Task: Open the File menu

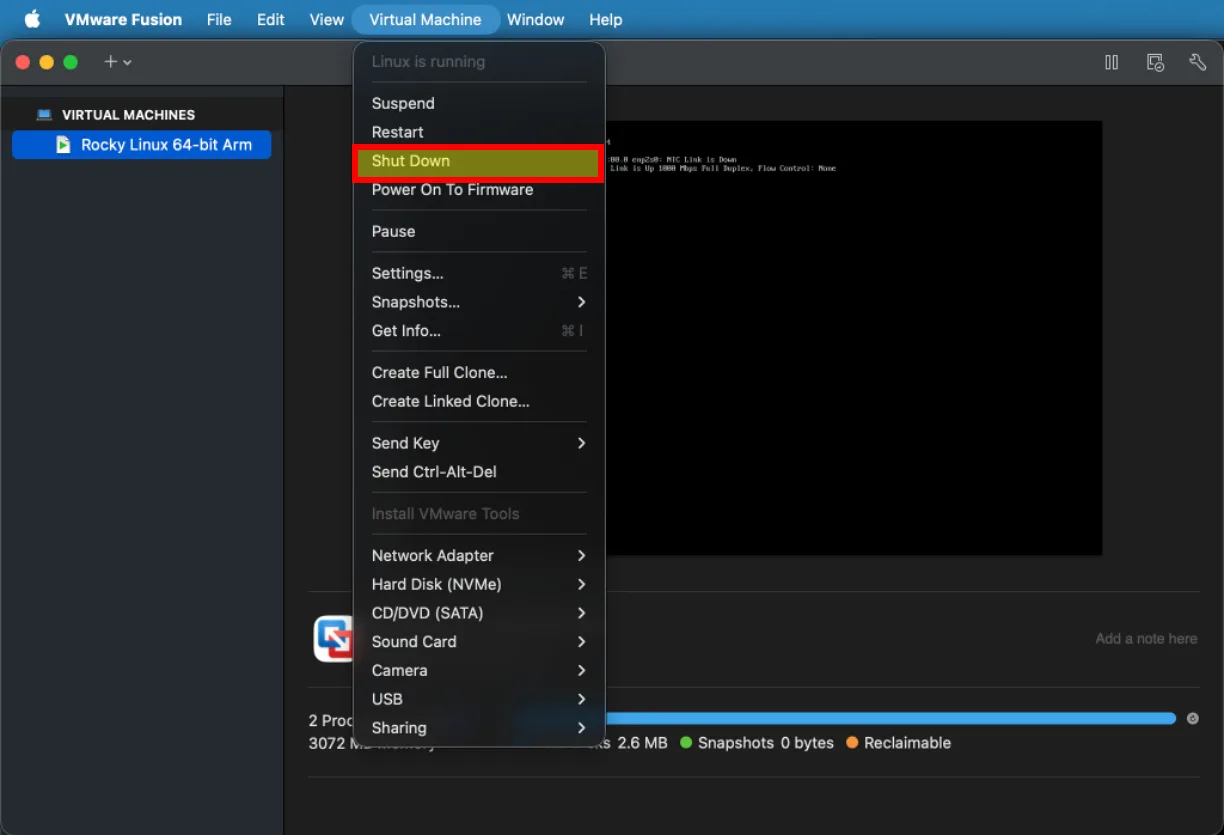Action: [x=219, y=19]
